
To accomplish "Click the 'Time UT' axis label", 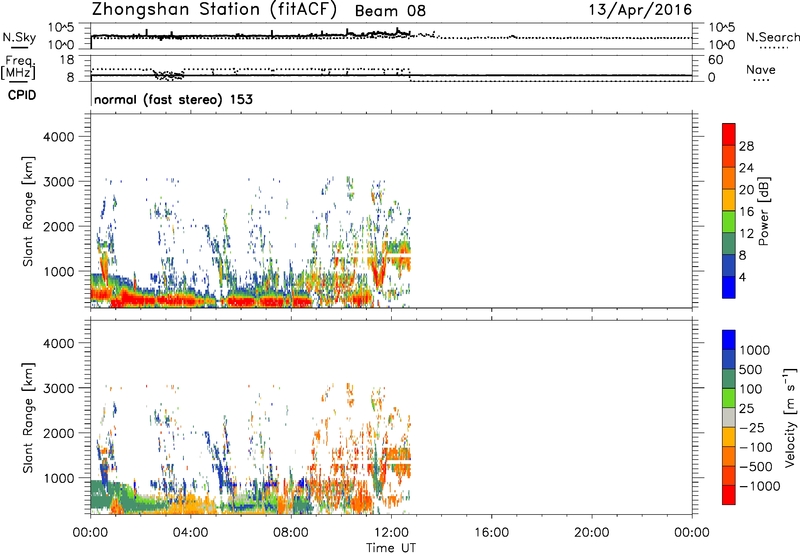I will (391, 548).
